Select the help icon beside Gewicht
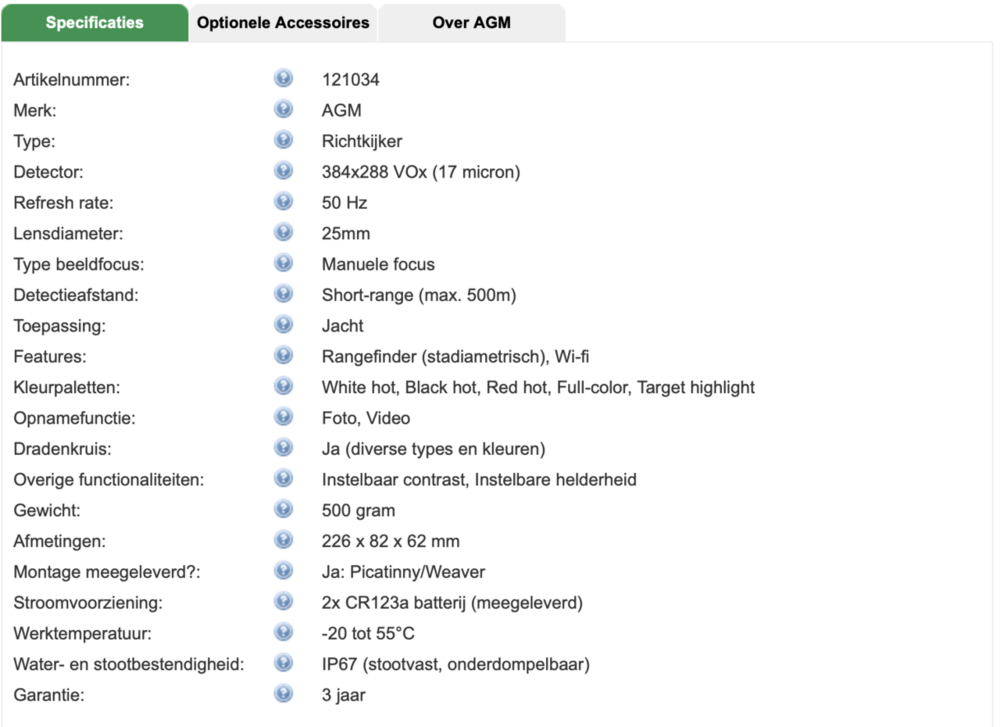1000x727 pixels. 283,510
